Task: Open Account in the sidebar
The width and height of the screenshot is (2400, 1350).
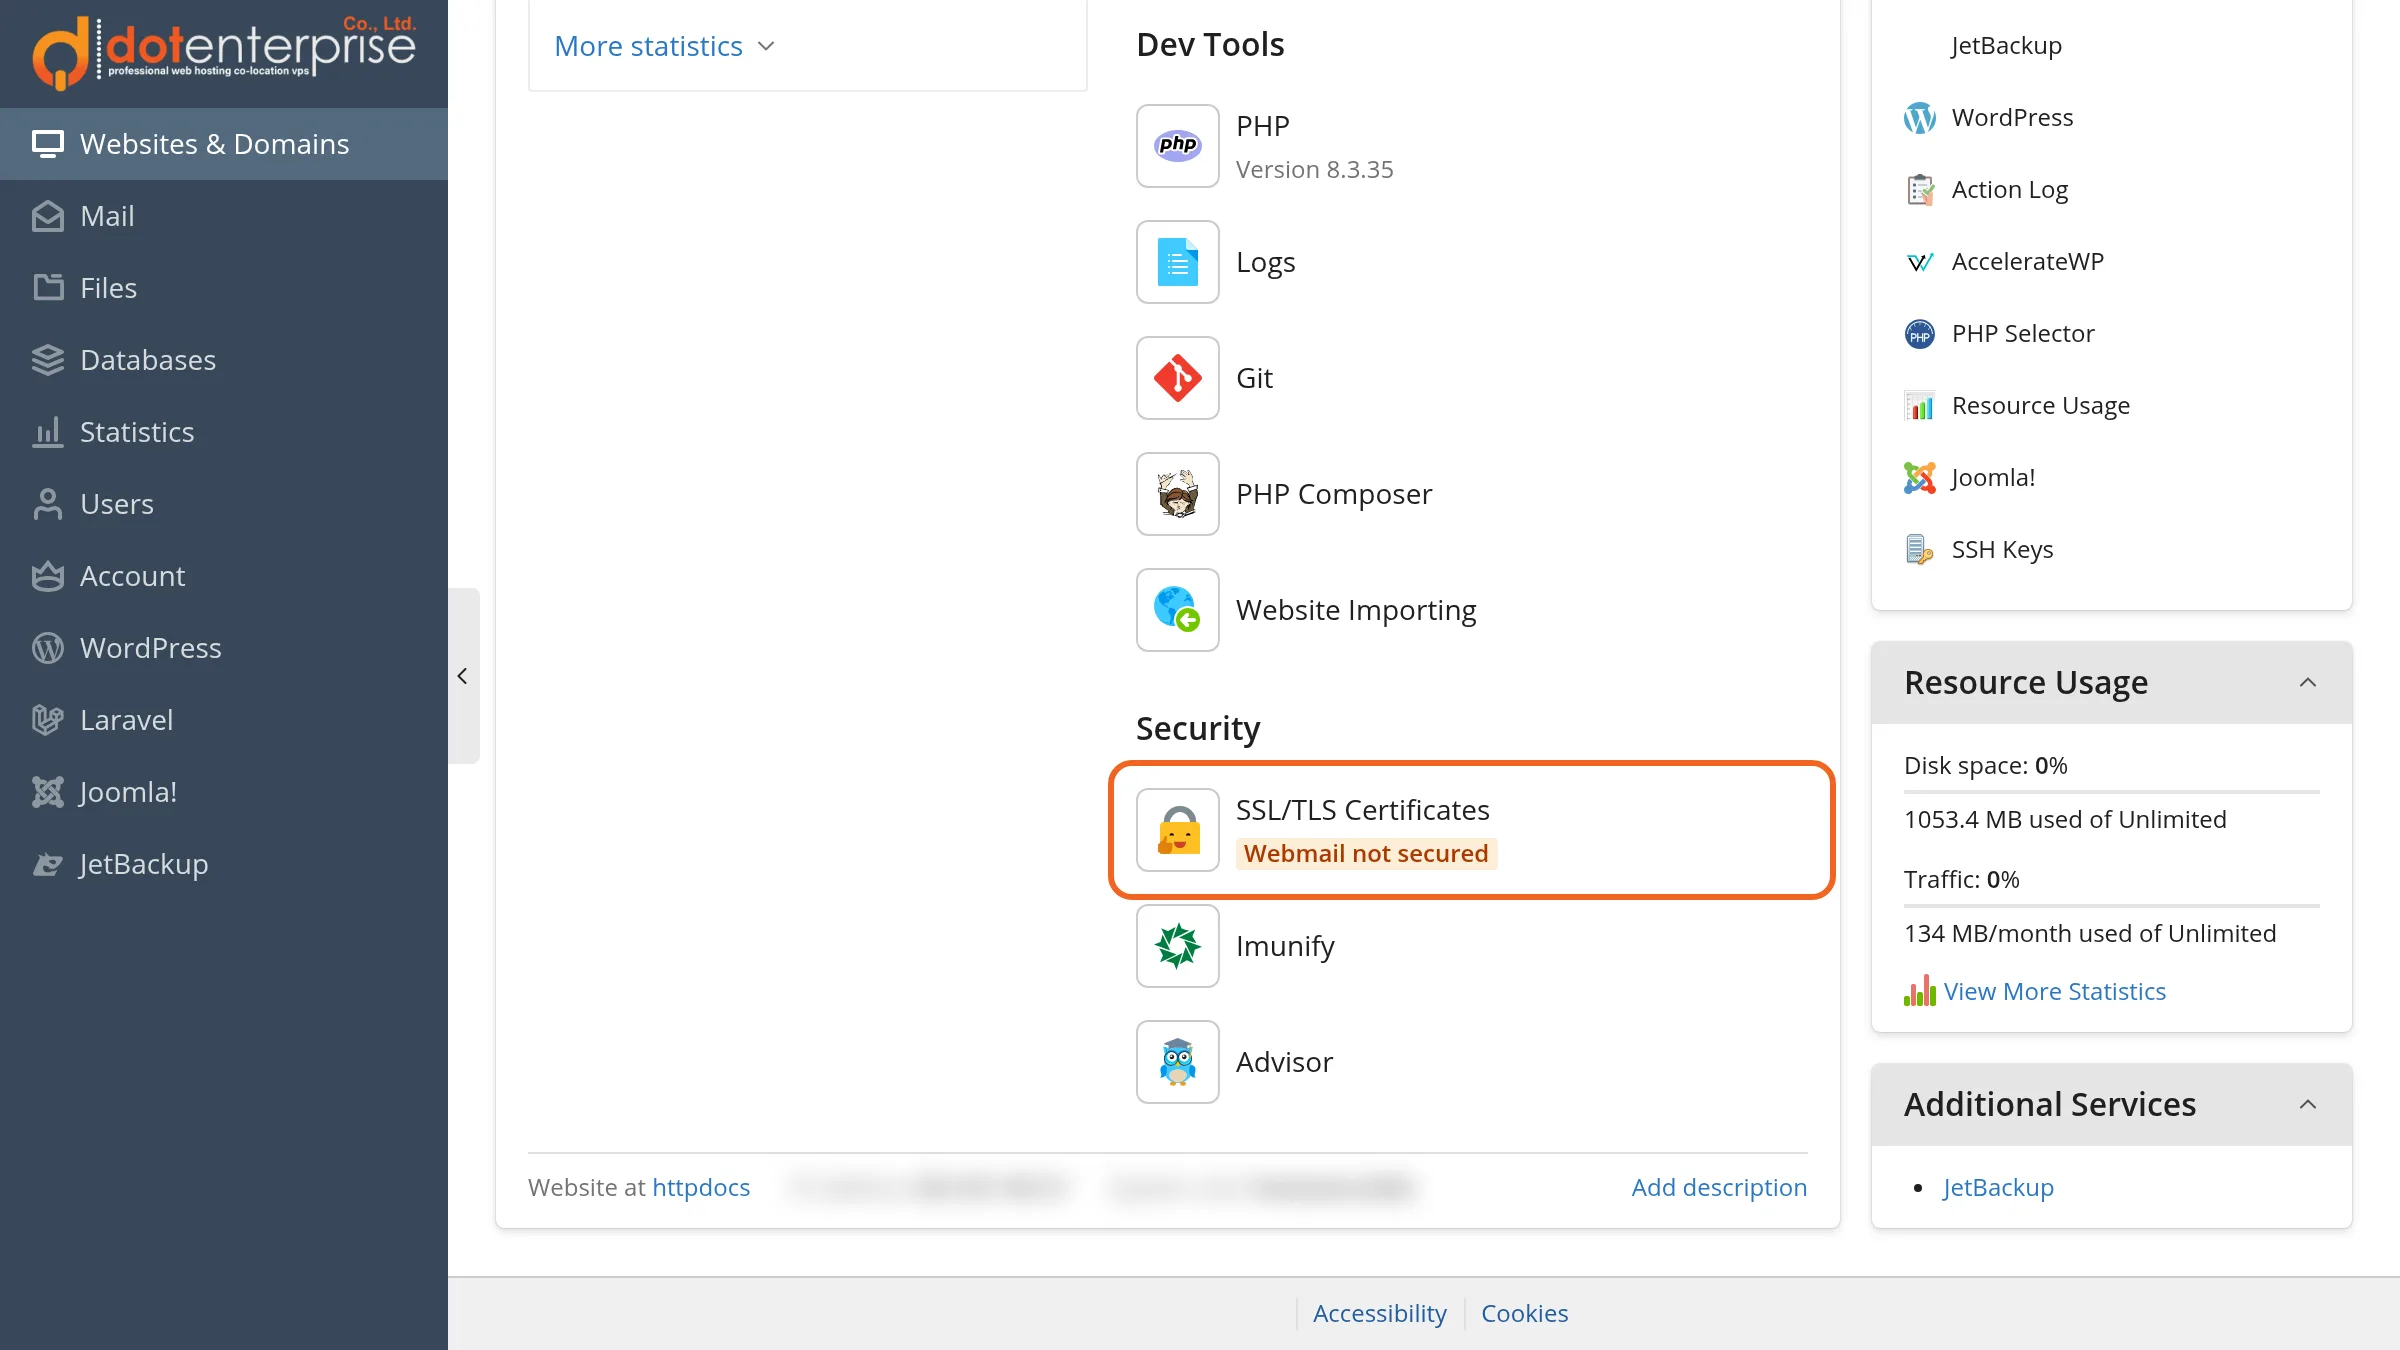Action: coord(224,576)
